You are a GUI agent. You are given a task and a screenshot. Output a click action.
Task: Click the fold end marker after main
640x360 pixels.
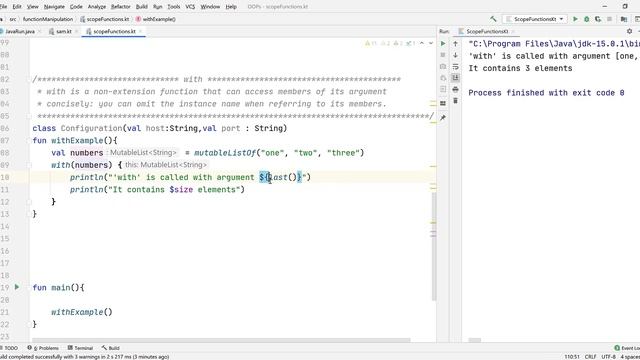coord(29,324)
